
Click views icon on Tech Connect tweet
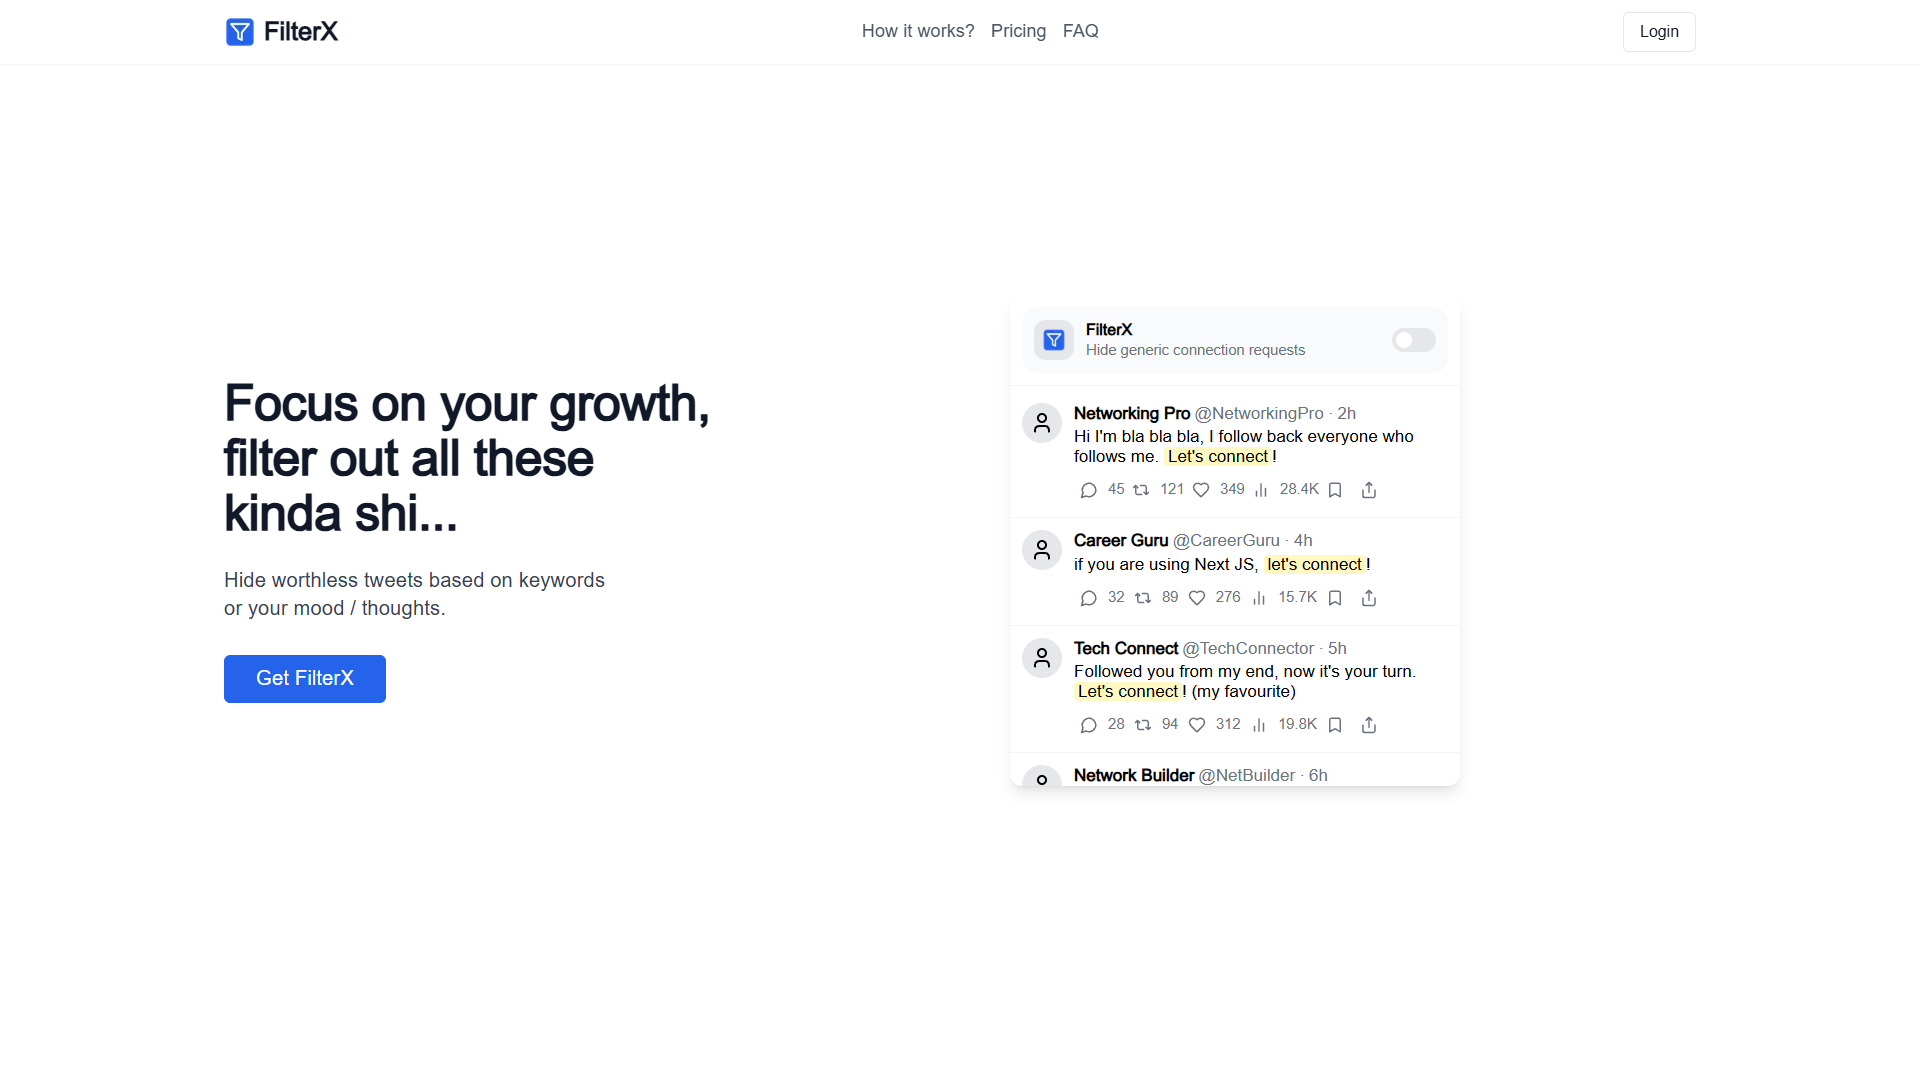(x=1259, y=725)
